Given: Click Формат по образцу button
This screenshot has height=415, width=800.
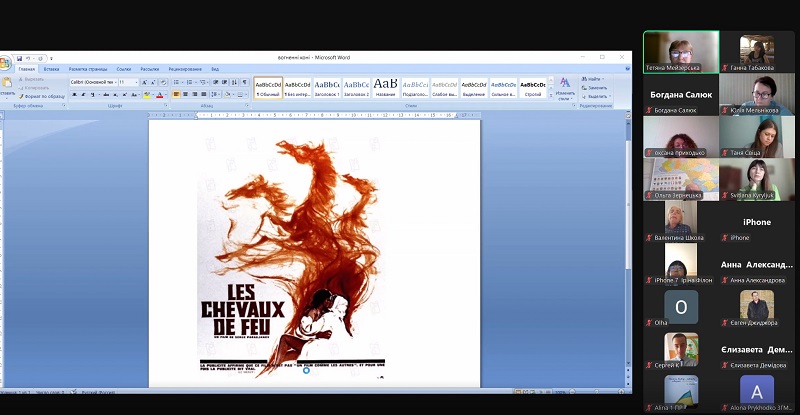Looking at the screenshot, I should coord(42,96).
